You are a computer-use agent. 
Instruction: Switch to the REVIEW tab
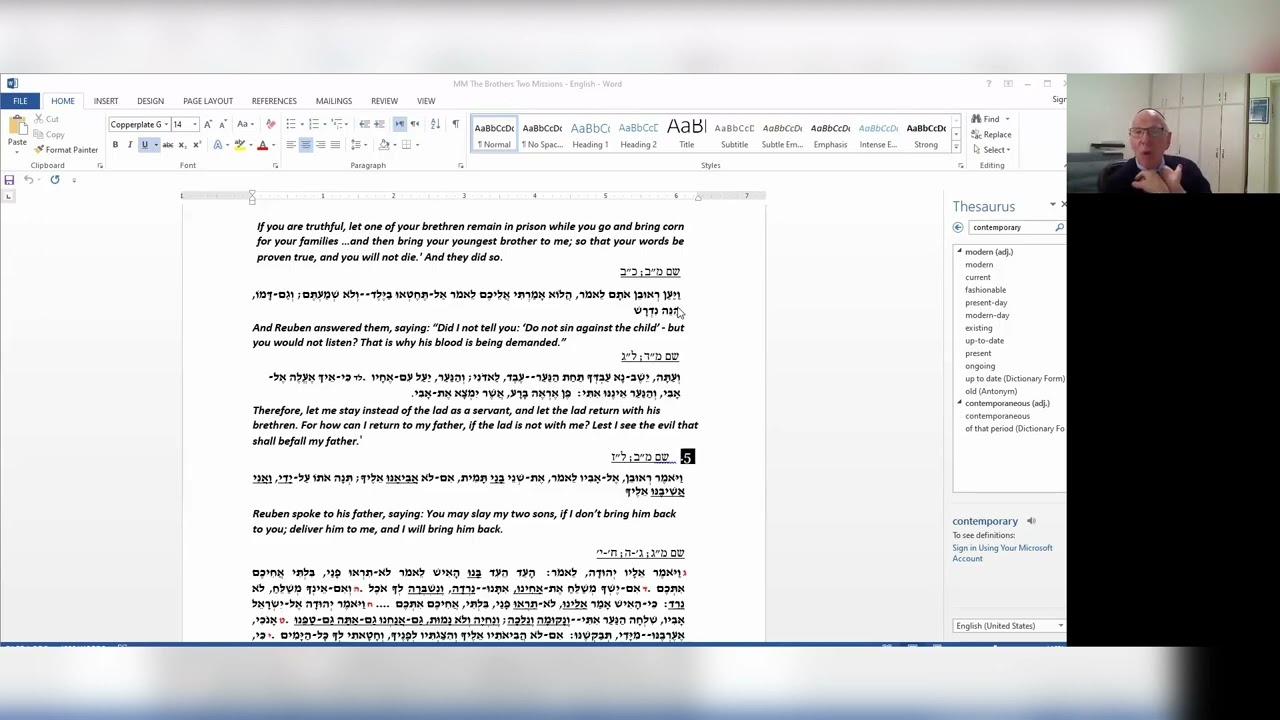pyautogui.click(x=384, y=101)
